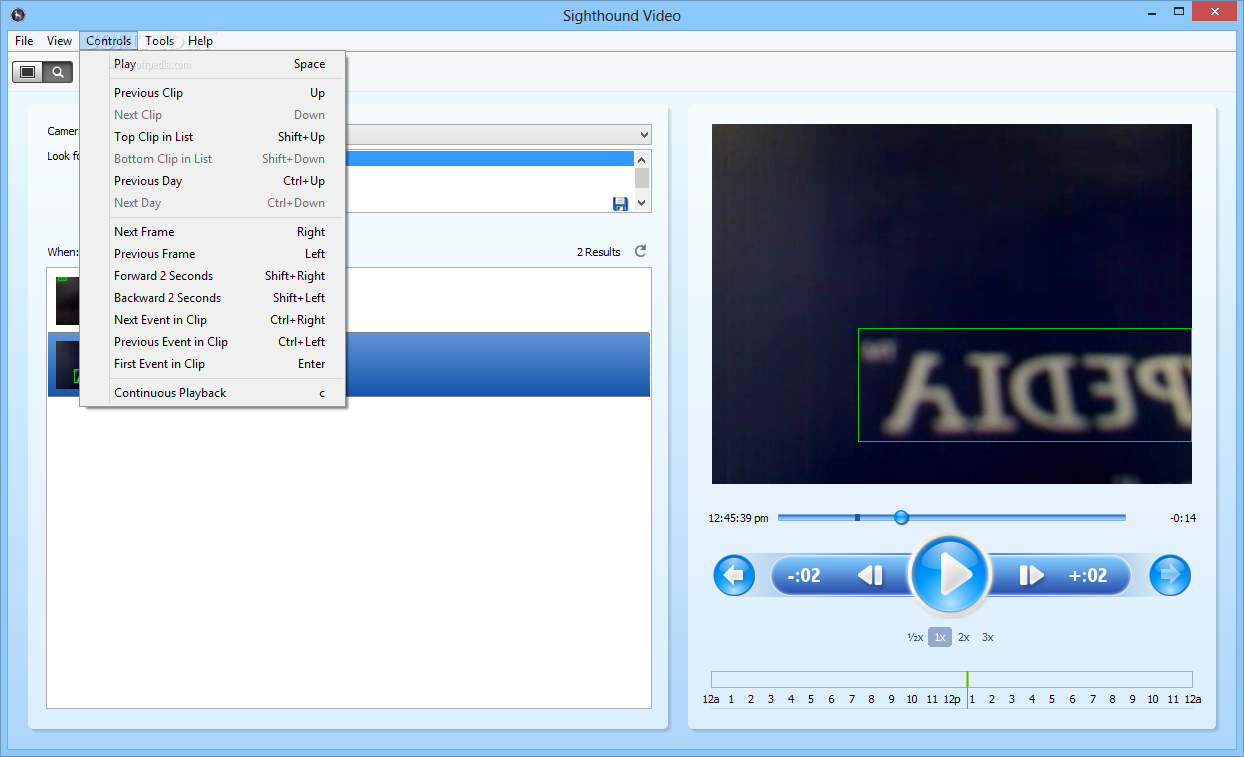Click the big Play button
Image resolution: width=1244 pixels, height=757 pixels.
tap(950, 575)
